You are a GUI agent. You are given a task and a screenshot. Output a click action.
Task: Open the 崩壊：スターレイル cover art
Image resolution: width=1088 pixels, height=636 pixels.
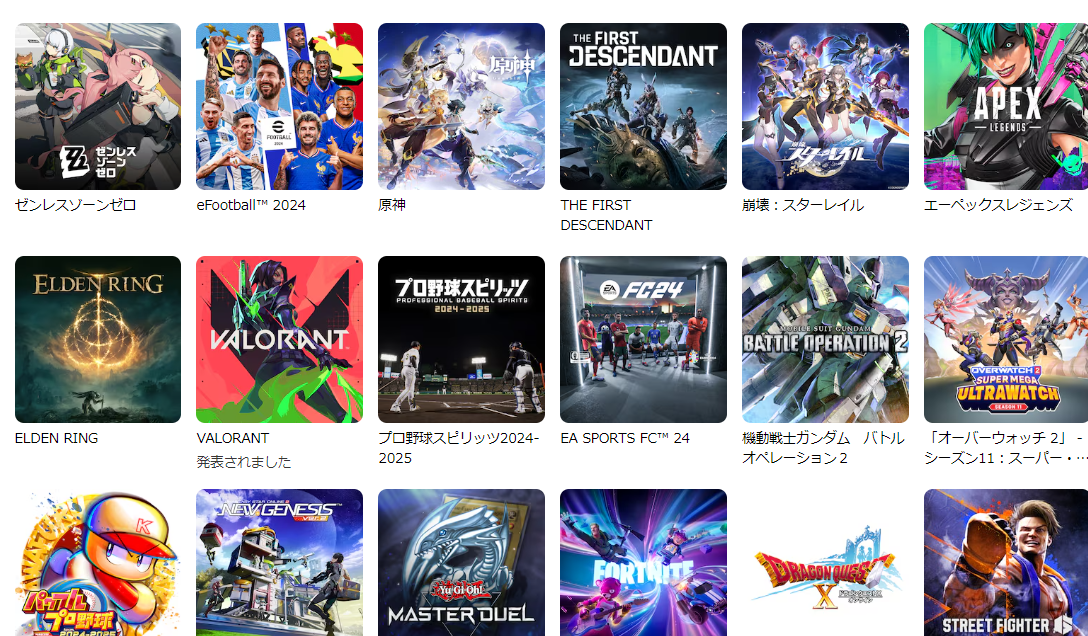825,106
